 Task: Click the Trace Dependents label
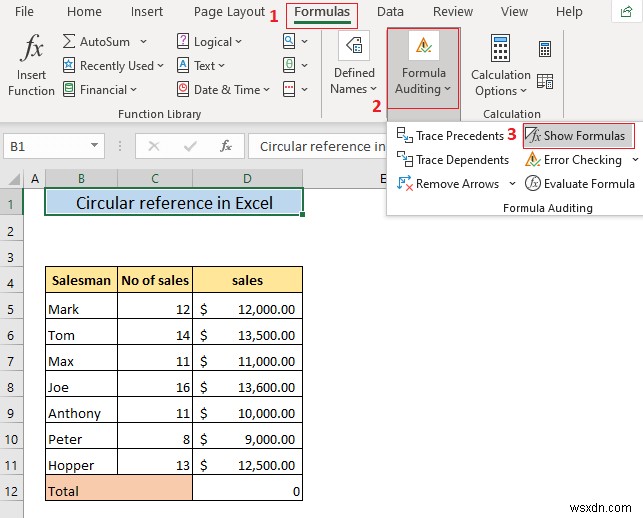462,160
